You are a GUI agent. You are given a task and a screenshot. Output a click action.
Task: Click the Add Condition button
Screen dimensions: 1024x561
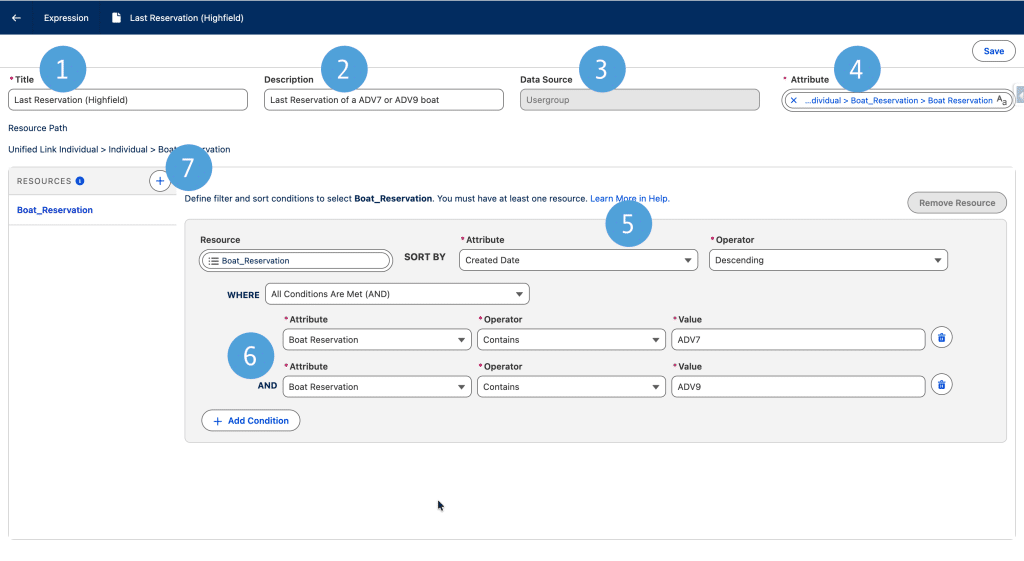coord(250,421)
